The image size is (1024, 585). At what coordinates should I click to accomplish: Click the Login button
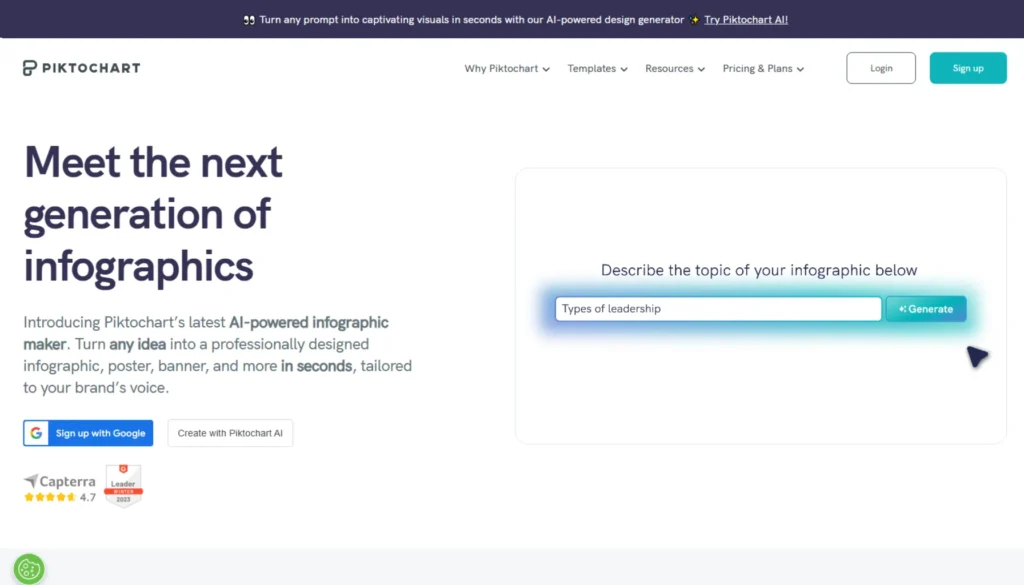pyautogui.click(x=881, y=68)
